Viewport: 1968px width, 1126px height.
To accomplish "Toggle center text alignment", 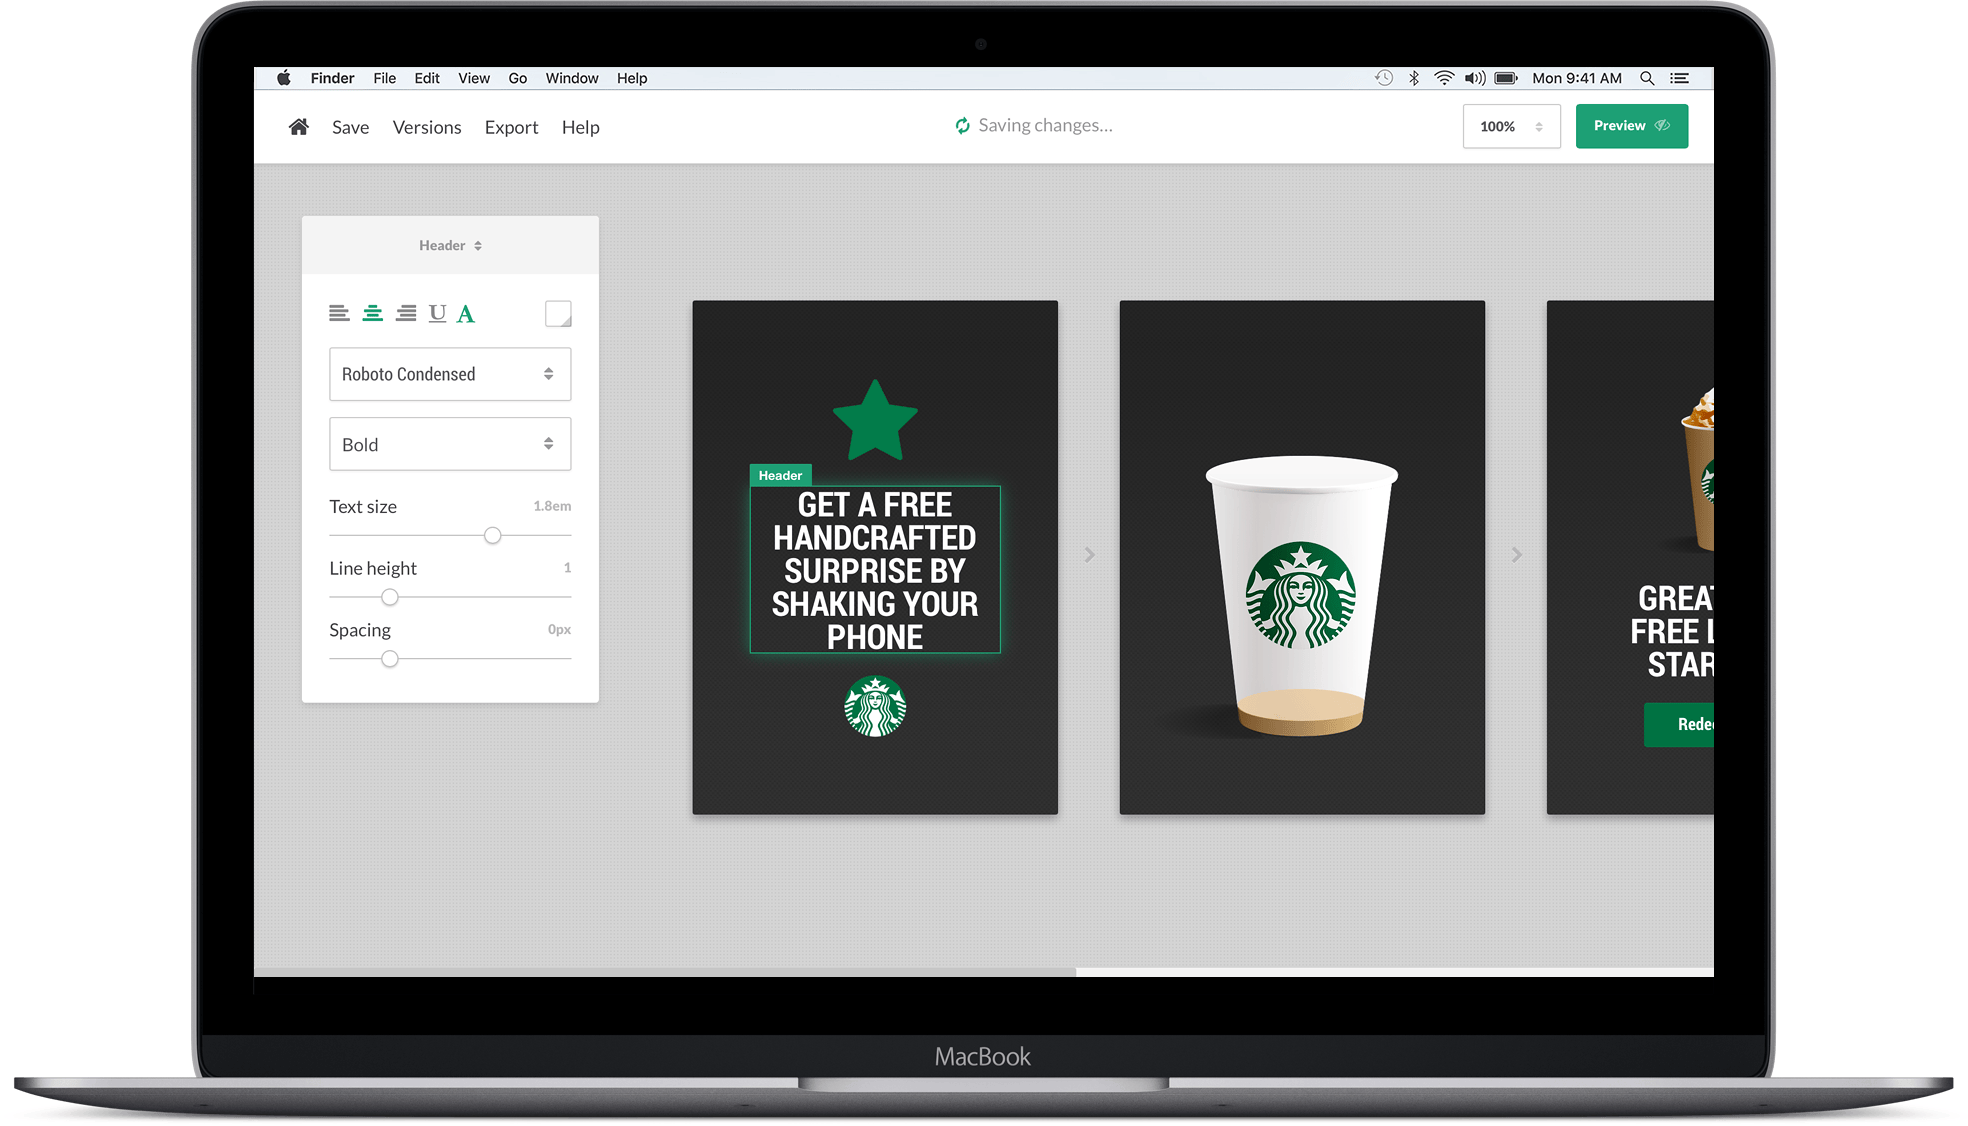I will pyautogui.click(x=372, y=314).
